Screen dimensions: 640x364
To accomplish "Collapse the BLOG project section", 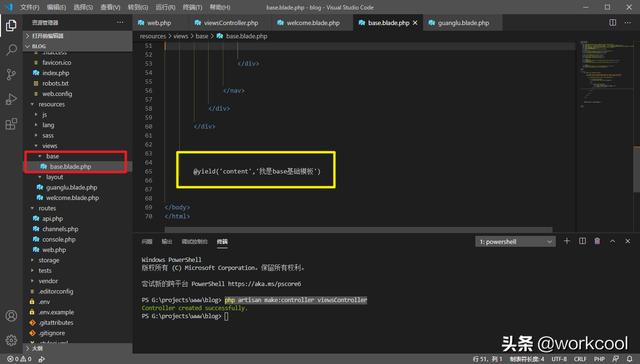I will 78,46.
